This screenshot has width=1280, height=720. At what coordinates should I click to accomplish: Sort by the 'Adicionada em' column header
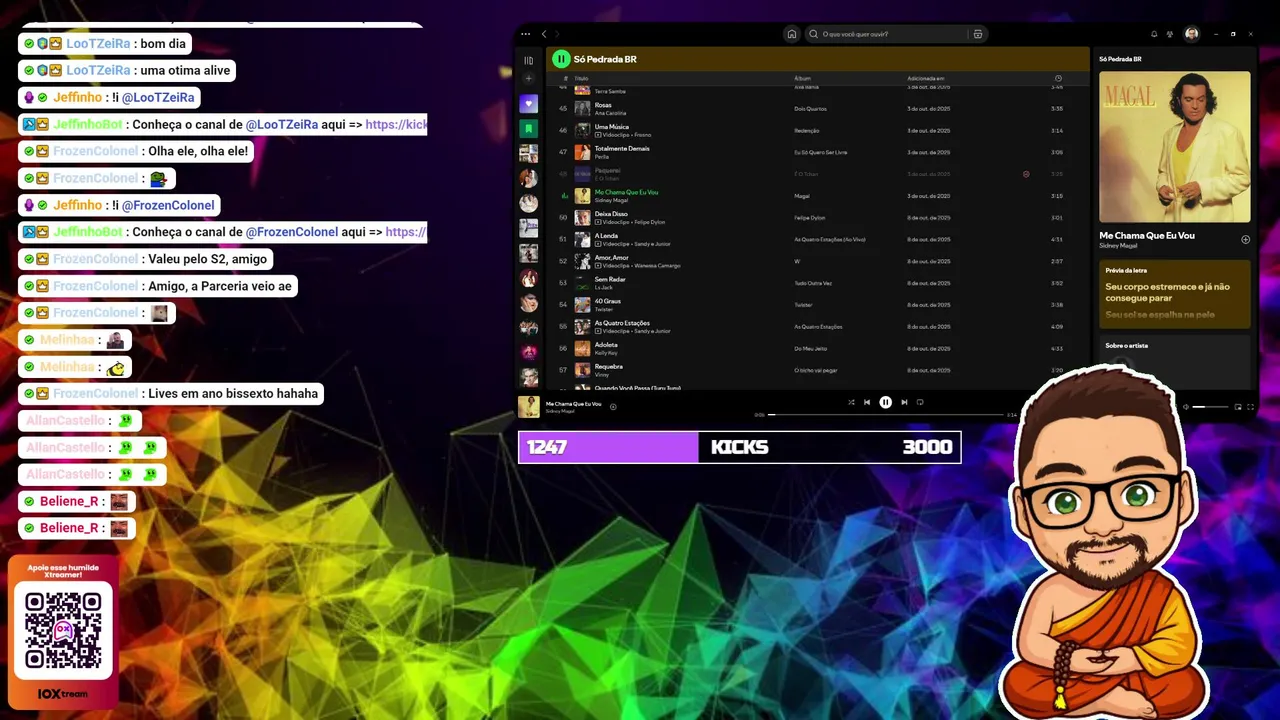point(926,78)
